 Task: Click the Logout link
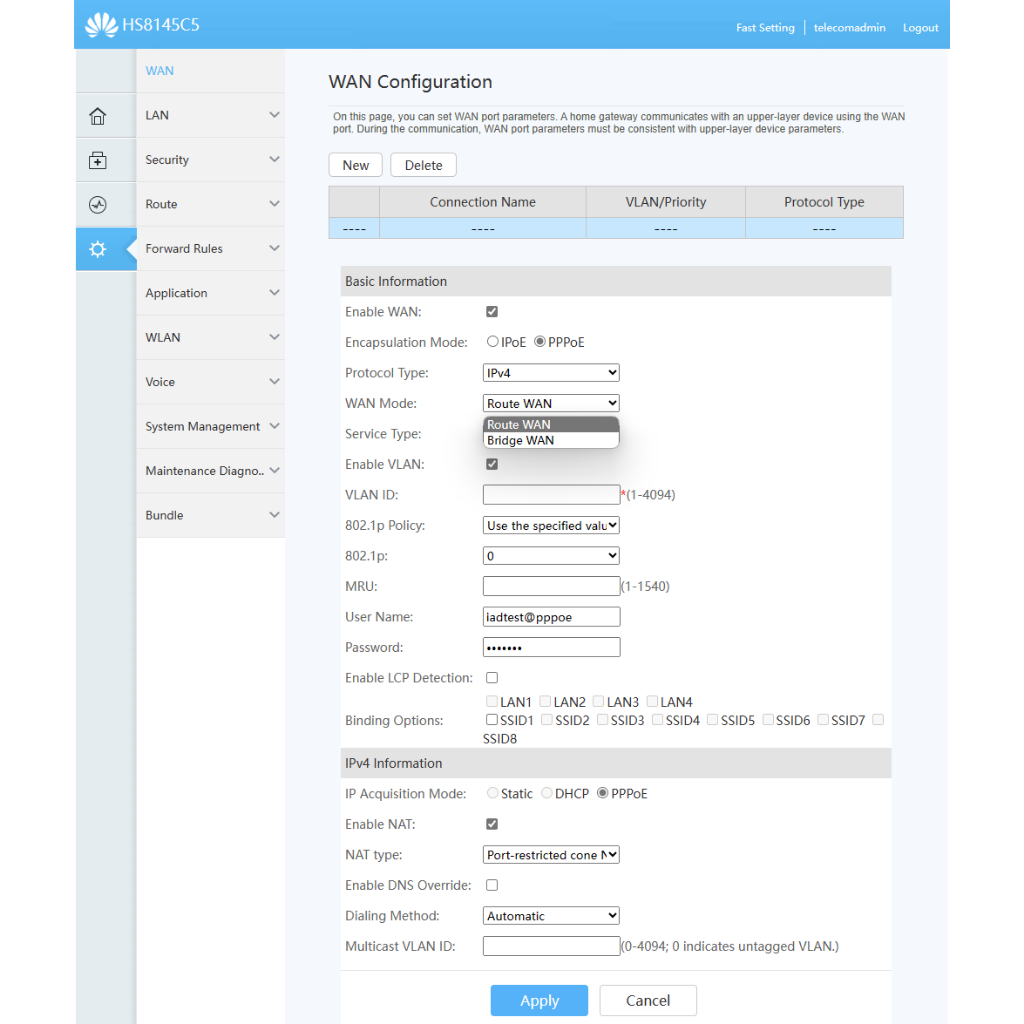920,28
